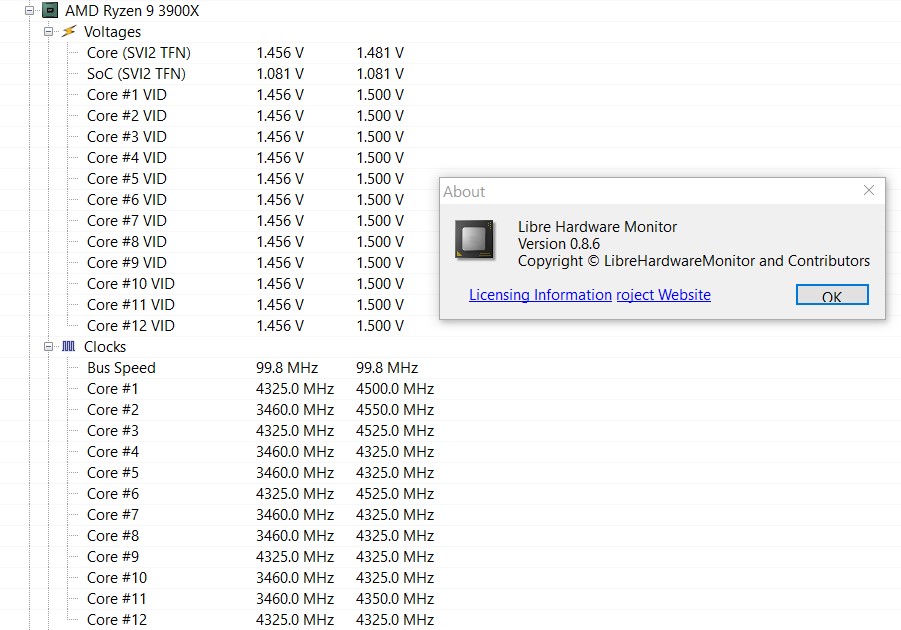
Task: Select the Core #1 VID row
Action: pyautogui.click(x=245, y=95)
